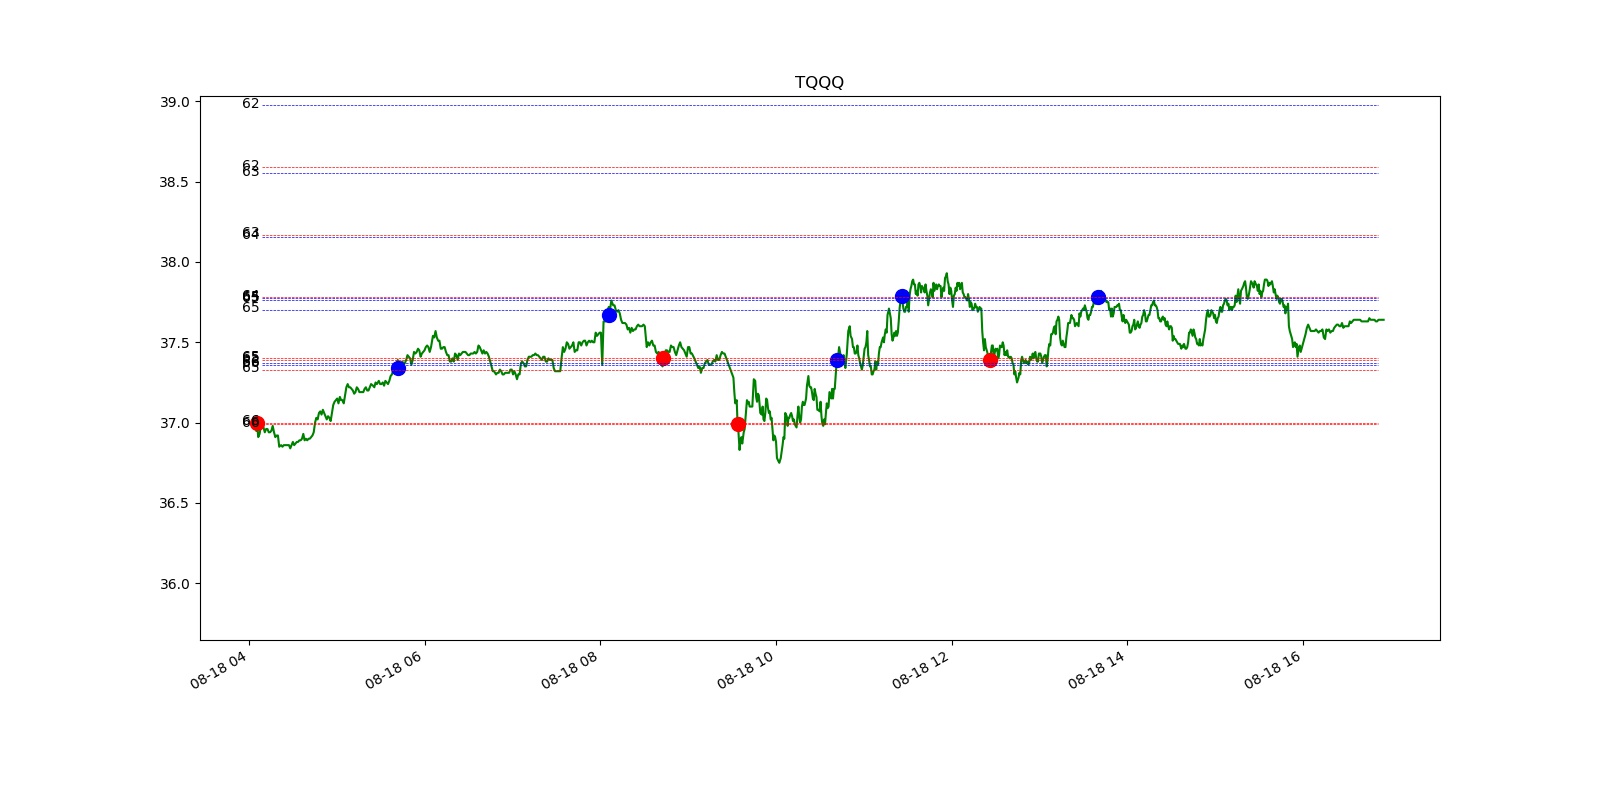1600x800 pixels.
Task: Click the 08-18 10 x-axis label
Action: tap(746, 669)
